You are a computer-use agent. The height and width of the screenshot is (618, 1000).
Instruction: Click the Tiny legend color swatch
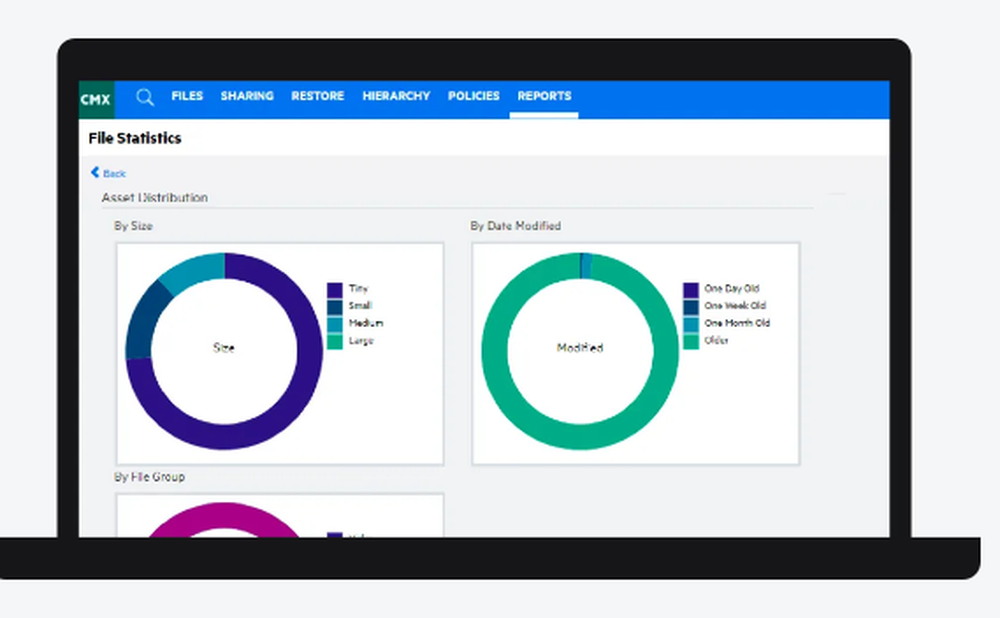(335, 290)
